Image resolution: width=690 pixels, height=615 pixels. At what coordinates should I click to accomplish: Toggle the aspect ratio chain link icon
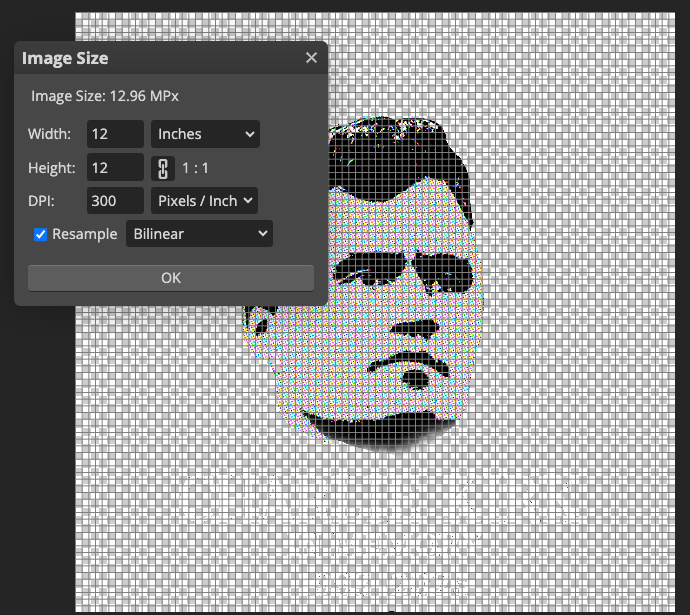tap(161, 168)
